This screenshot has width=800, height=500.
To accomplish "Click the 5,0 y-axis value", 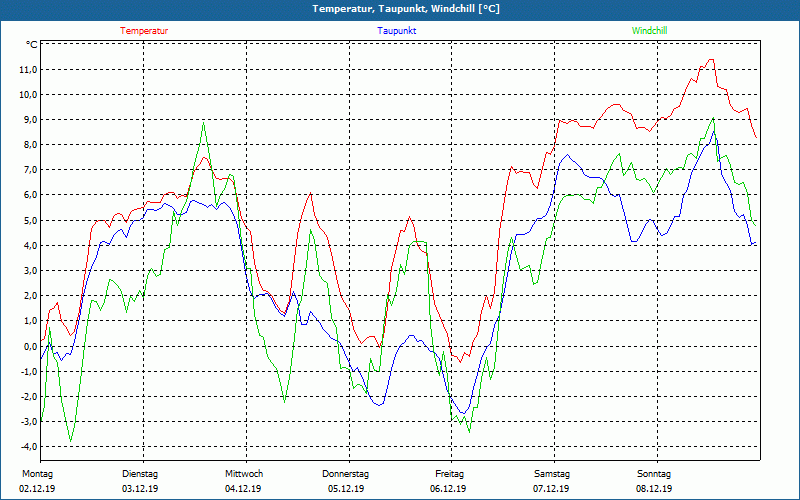I will click(29, 220).
